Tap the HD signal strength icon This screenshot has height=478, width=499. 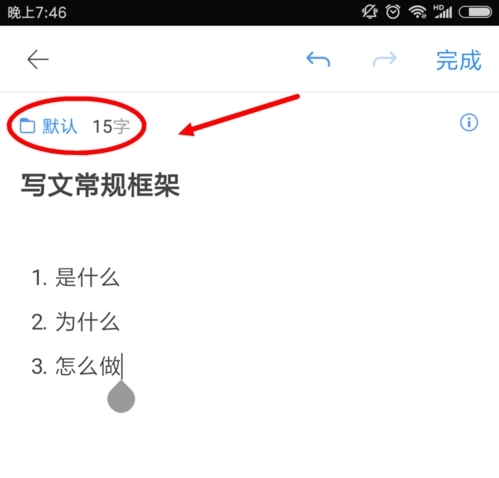tap(443, 12)
